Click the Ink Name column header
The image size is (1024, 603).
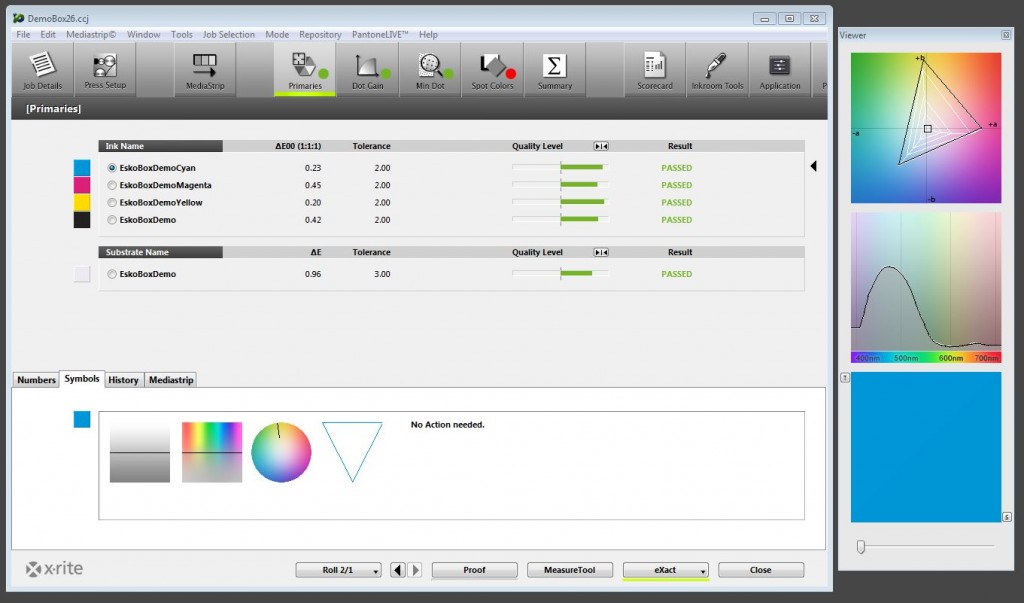pos(160,146)
